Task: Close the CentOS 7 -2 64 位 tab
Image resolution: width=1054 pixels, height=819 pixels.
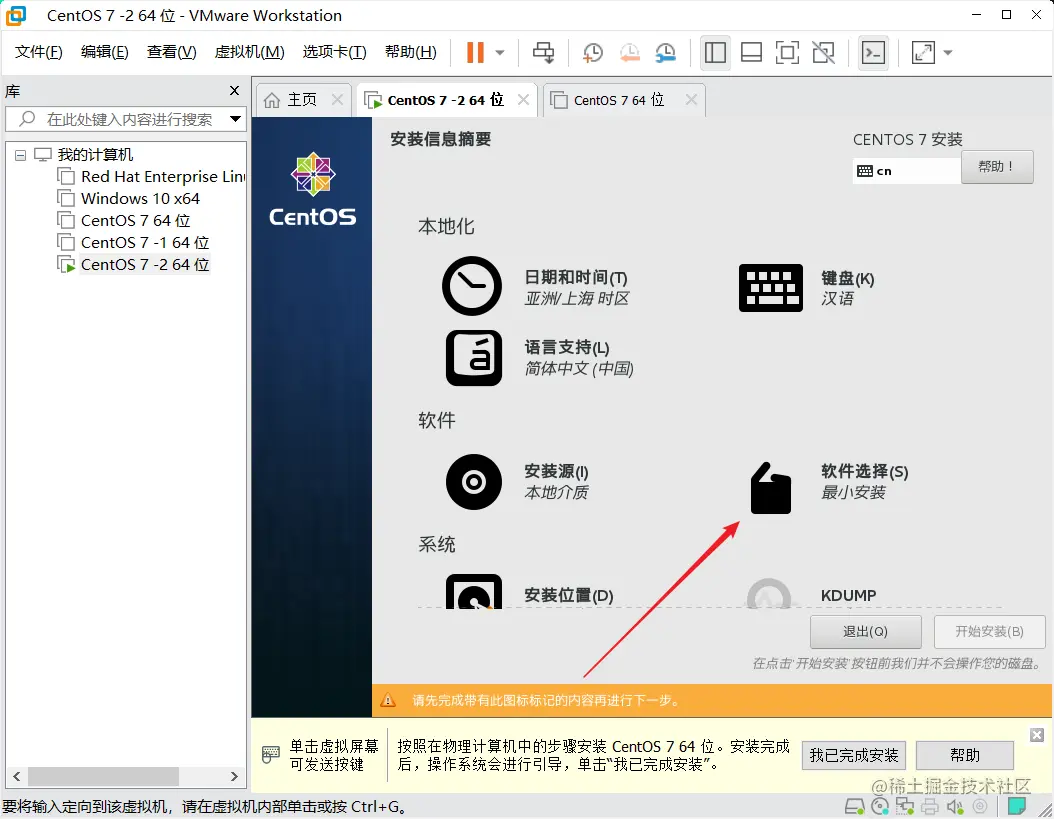Action: (523, 100)
